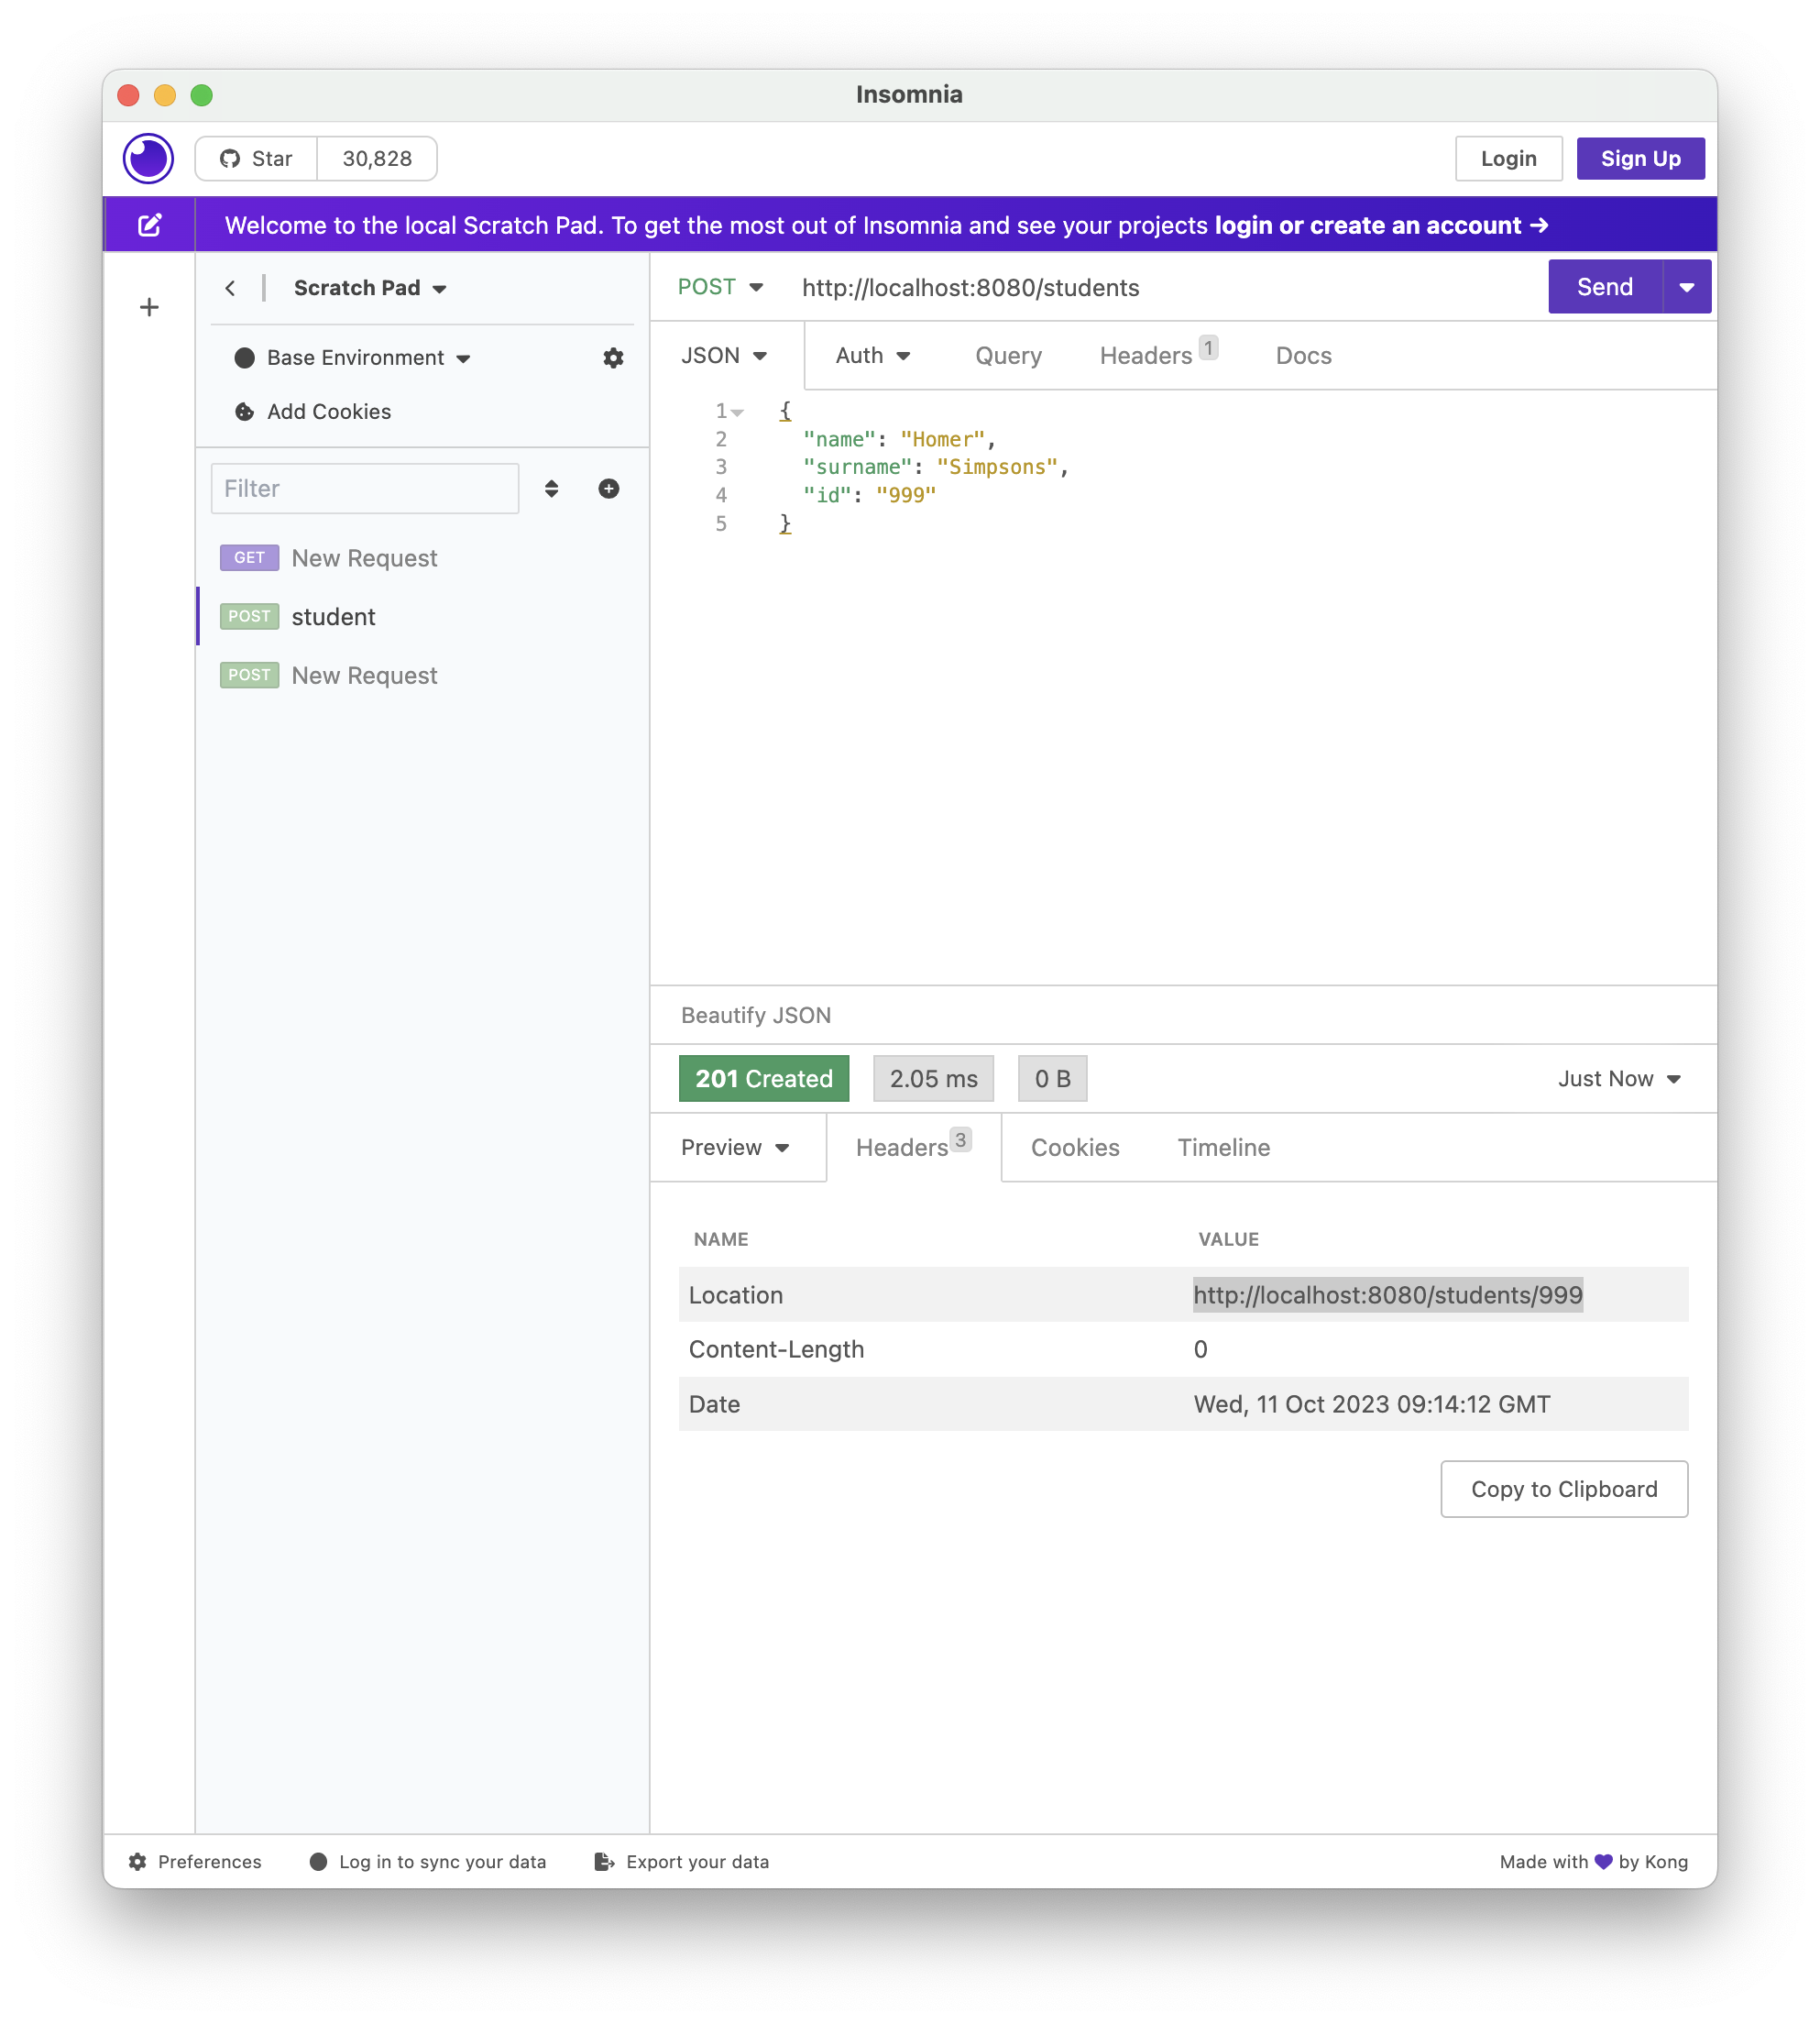Viewport: 1820px width, 2024px height.
Task: Open the JSON body type dropdown
Action: [x=724, y=356]
